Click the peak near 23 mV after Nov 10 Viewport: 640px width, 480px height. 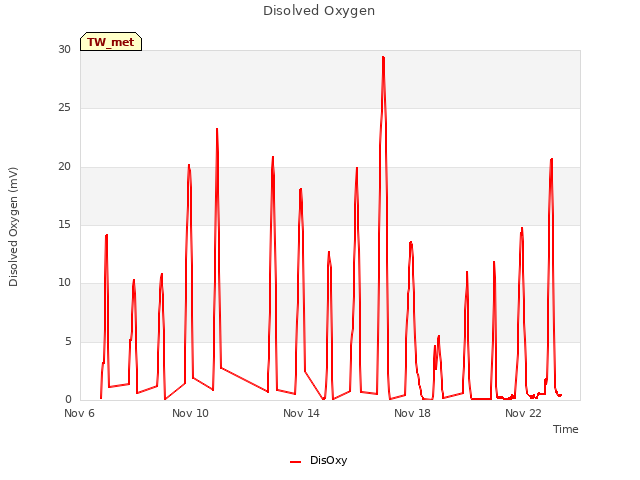(217, 129)
